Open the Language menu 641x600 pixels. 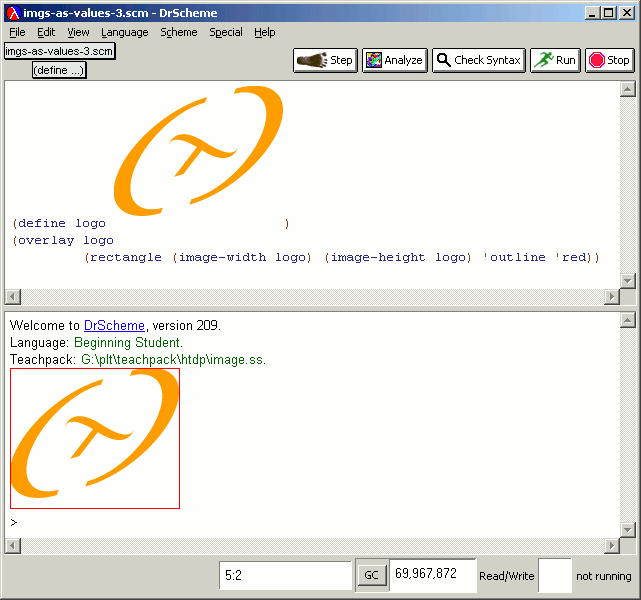click(x=125, y=32)
